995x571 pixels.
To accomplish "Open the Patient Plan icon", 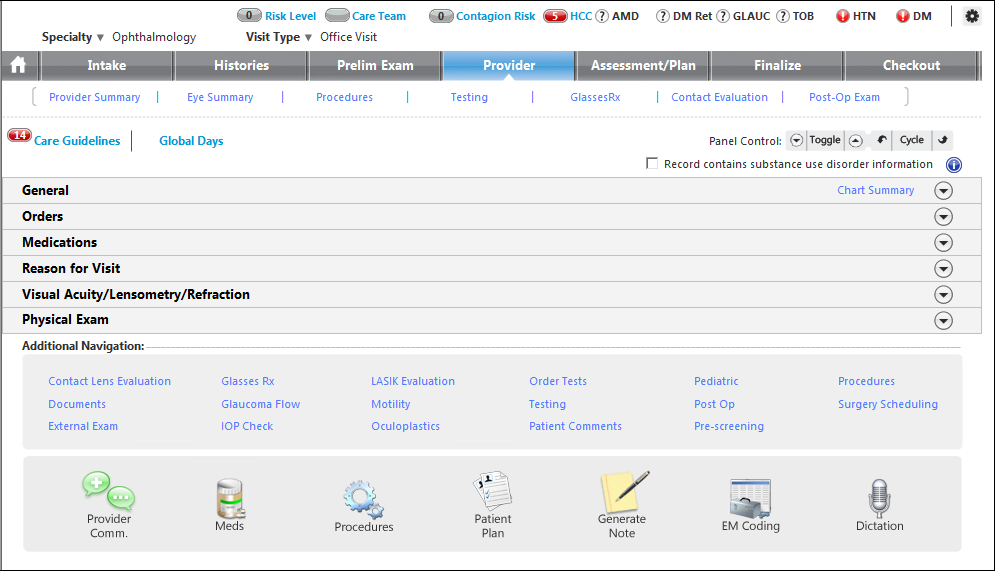I will point(492,490).
